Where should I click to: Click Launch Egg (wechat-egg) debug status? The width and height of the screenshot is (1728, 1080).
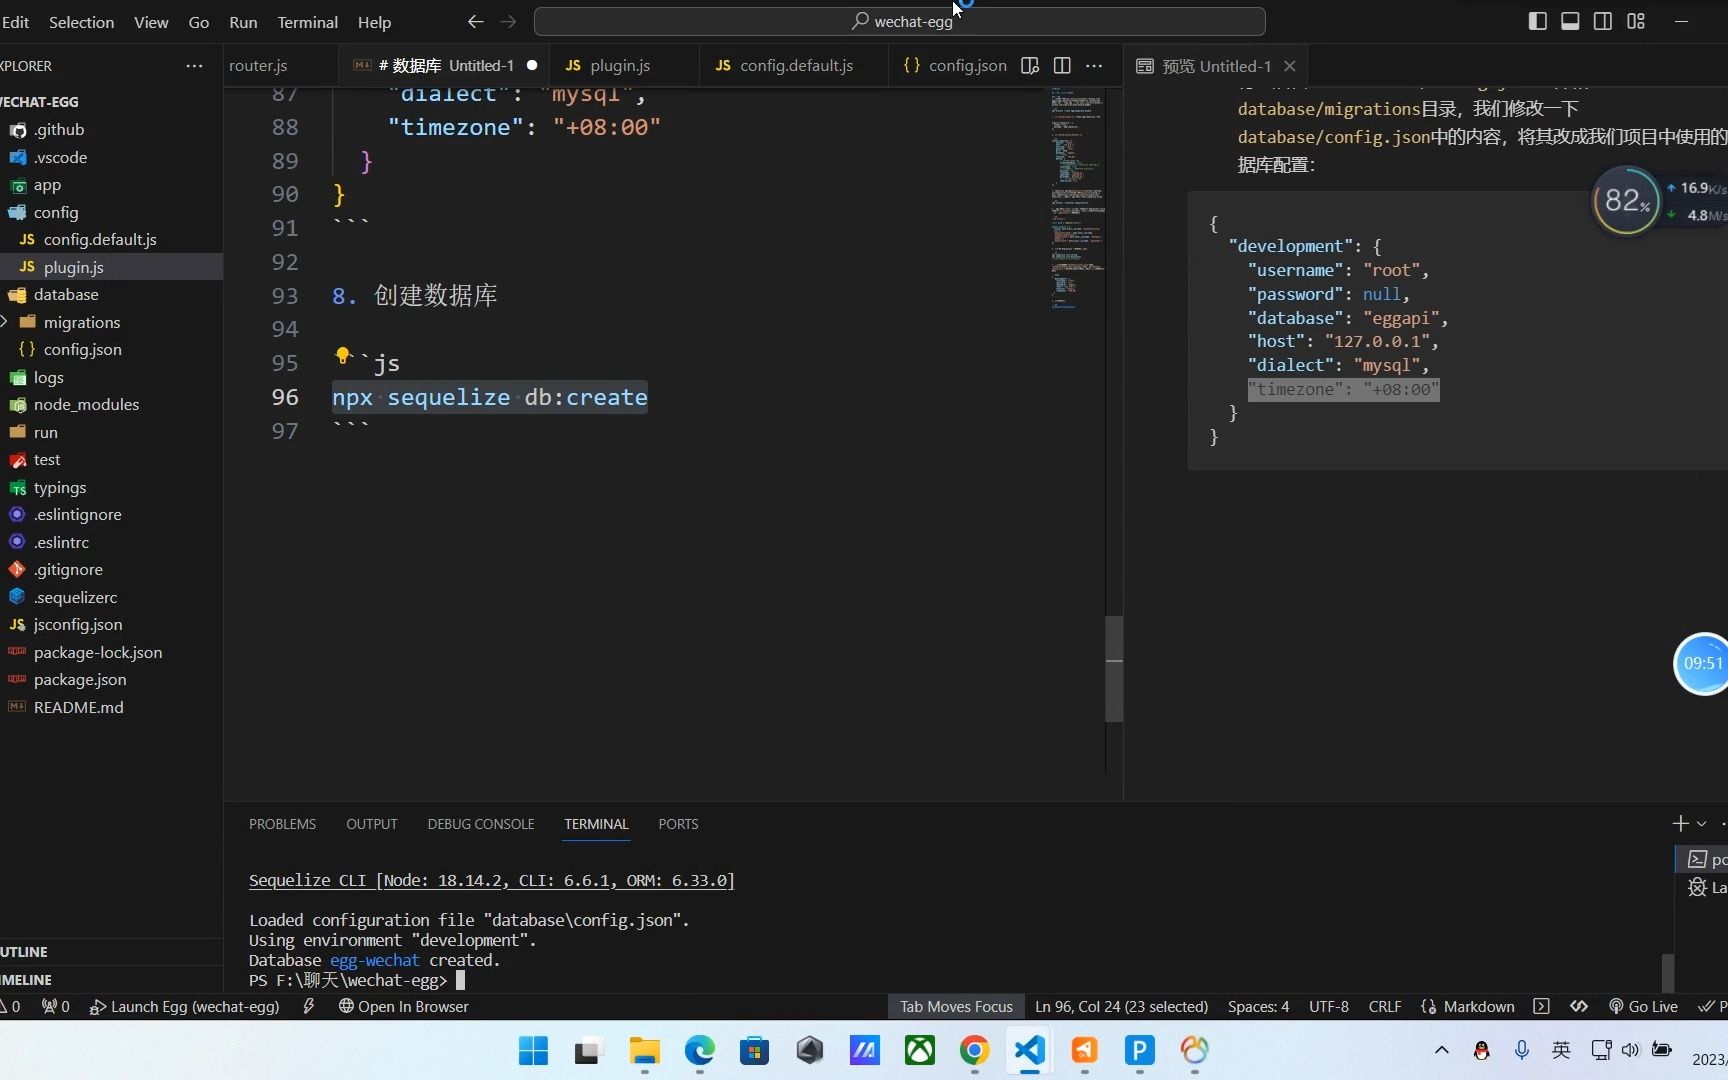[184, 1006]
